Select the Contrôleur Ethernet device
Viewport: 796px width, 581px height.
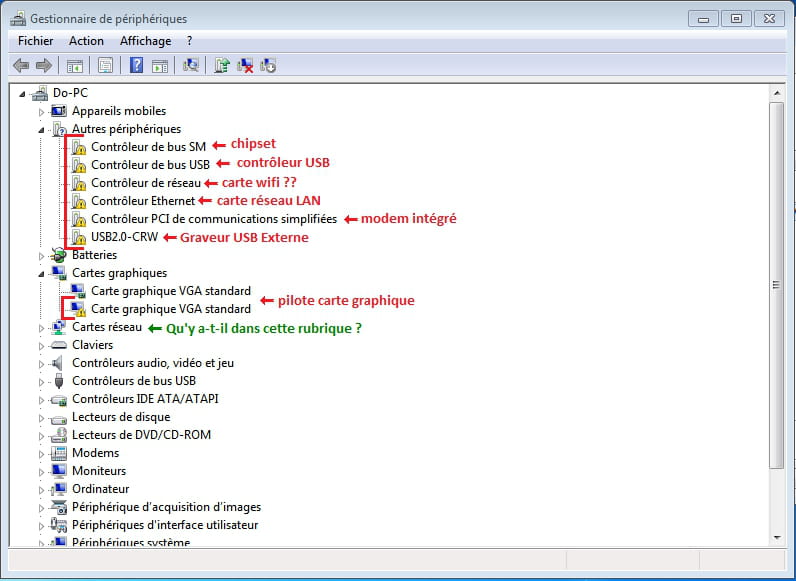[142, 201]
